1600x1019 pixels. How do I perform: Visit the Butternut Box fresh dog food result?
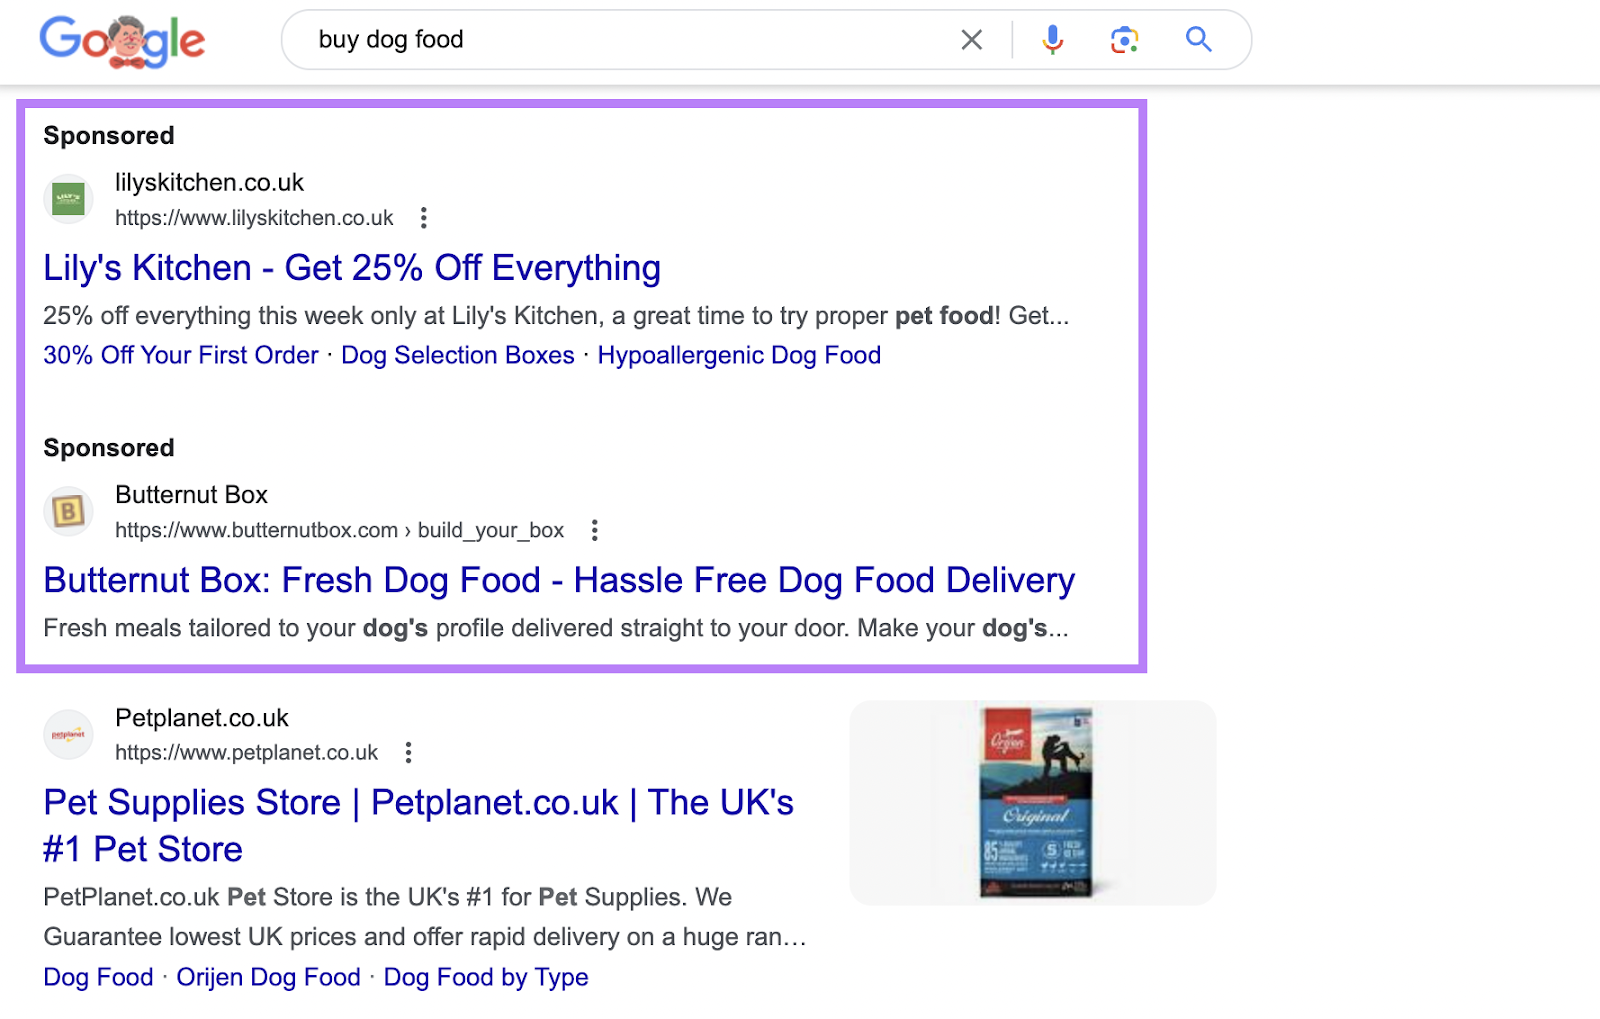point(558,580)
